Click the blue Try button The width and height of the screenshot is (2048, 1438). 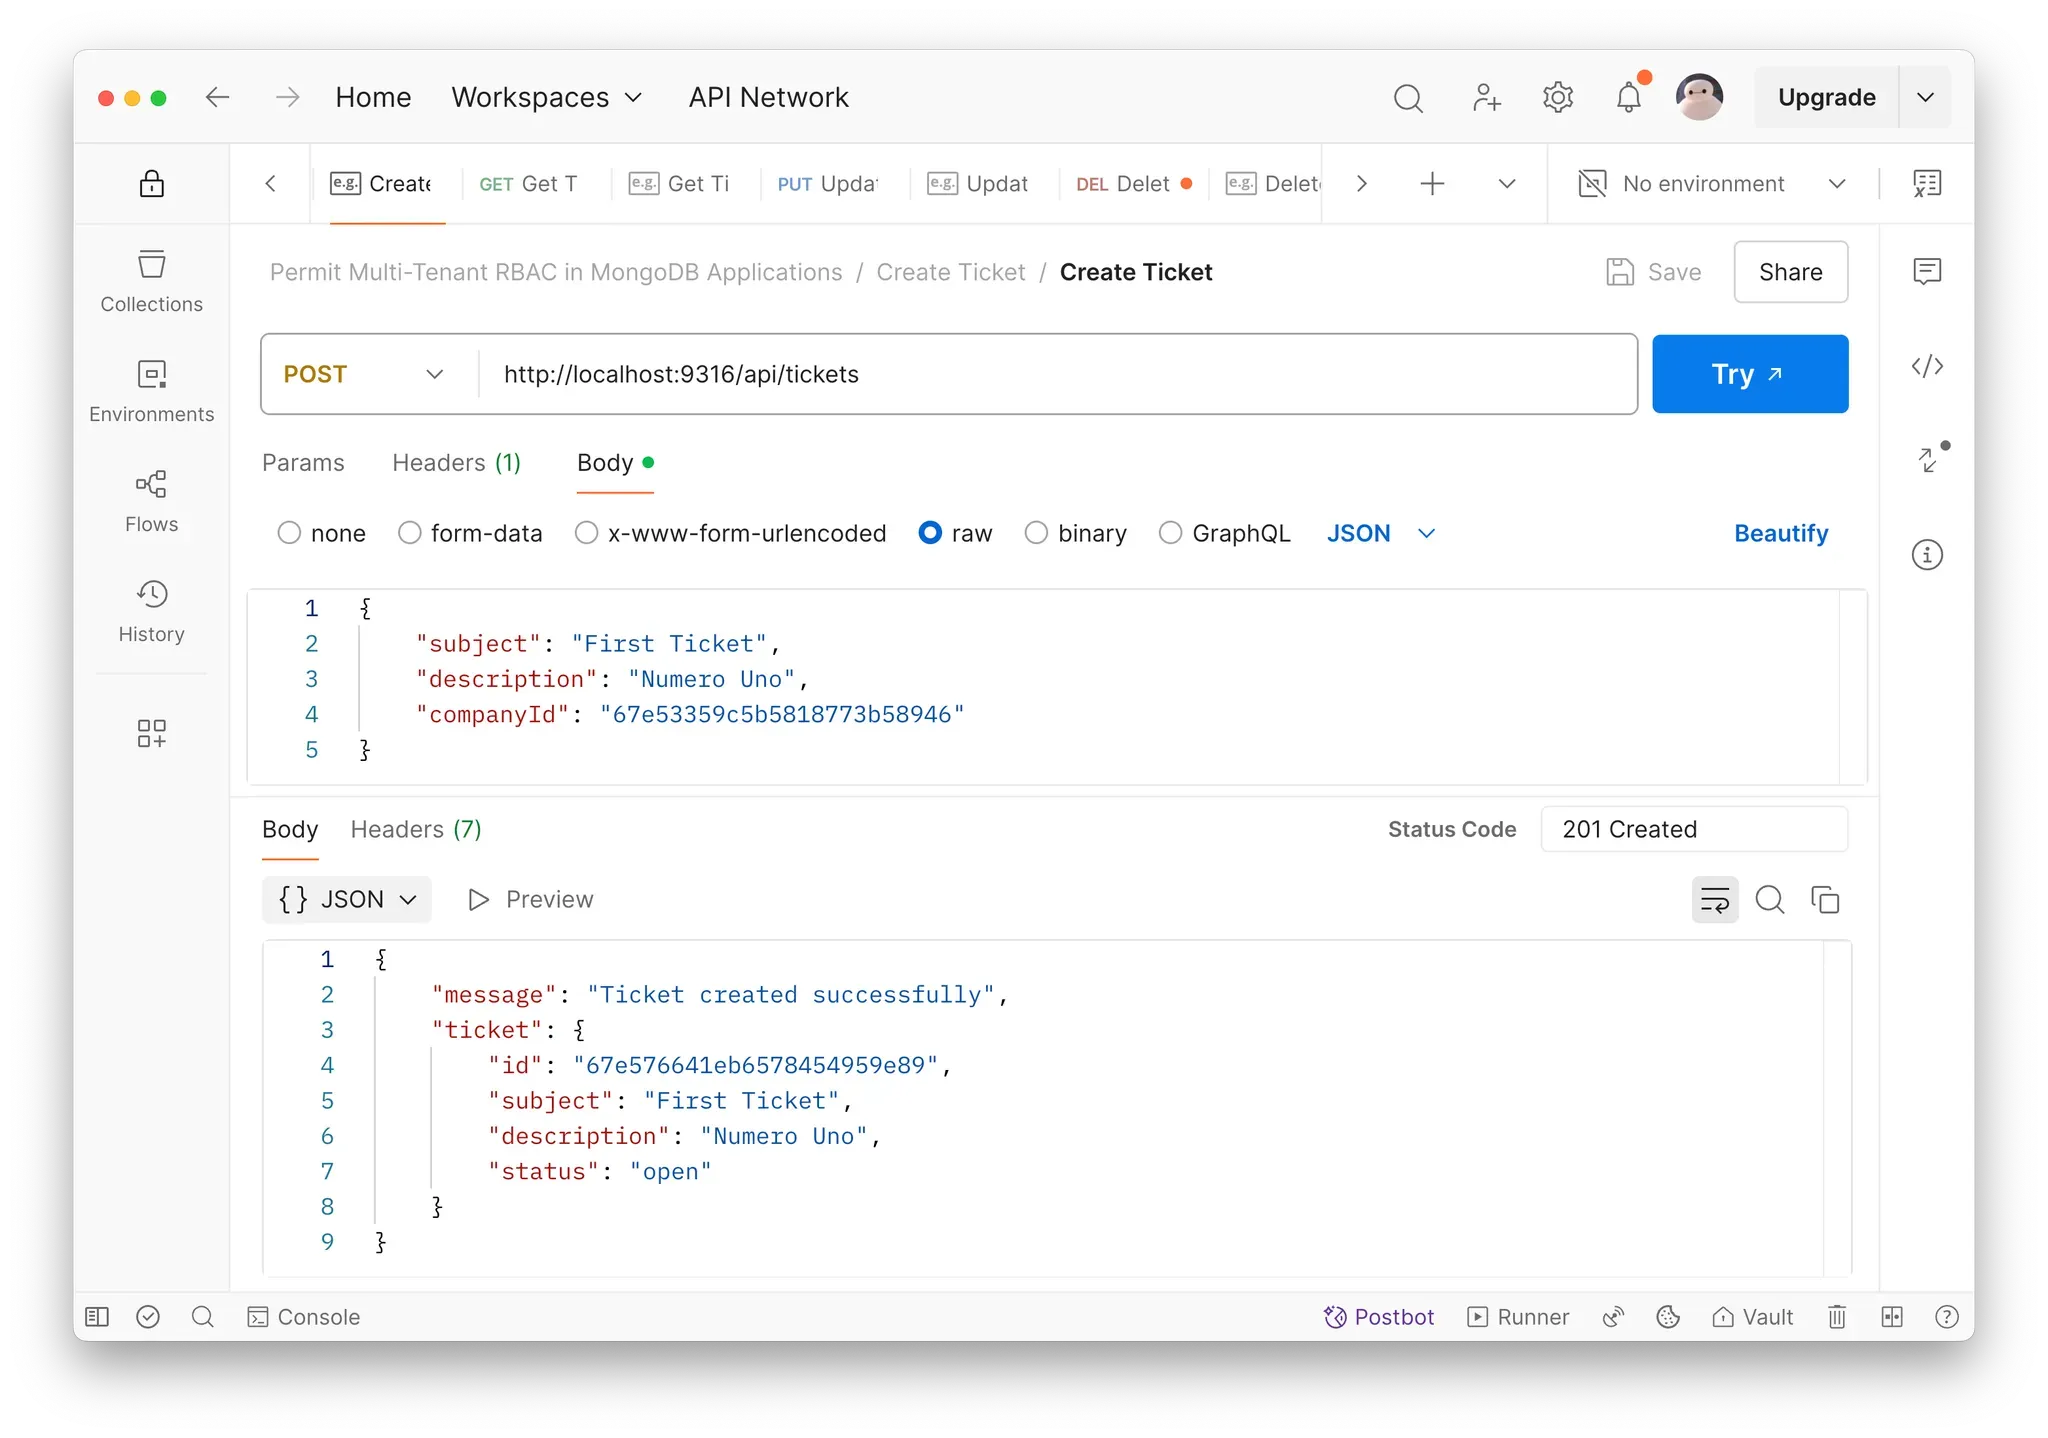[x=1749, y=374]
